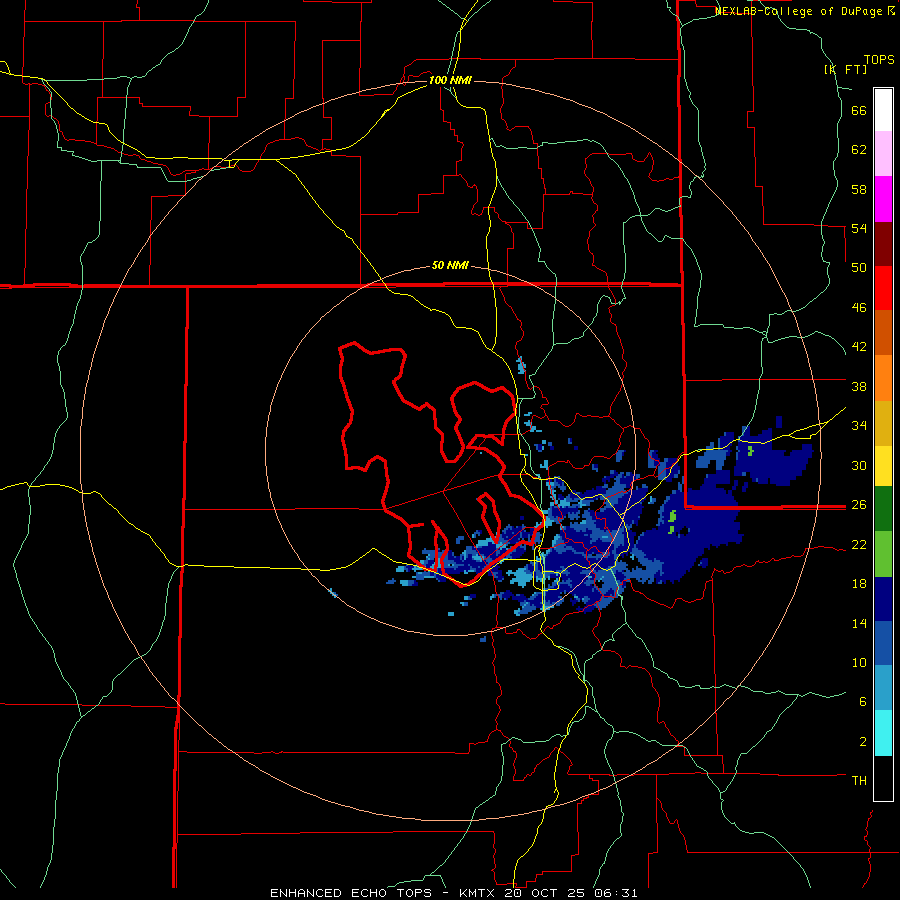900x900 pixels.
Task: Pick the magenta legend color swatch
Action: (x=883, y=199)
